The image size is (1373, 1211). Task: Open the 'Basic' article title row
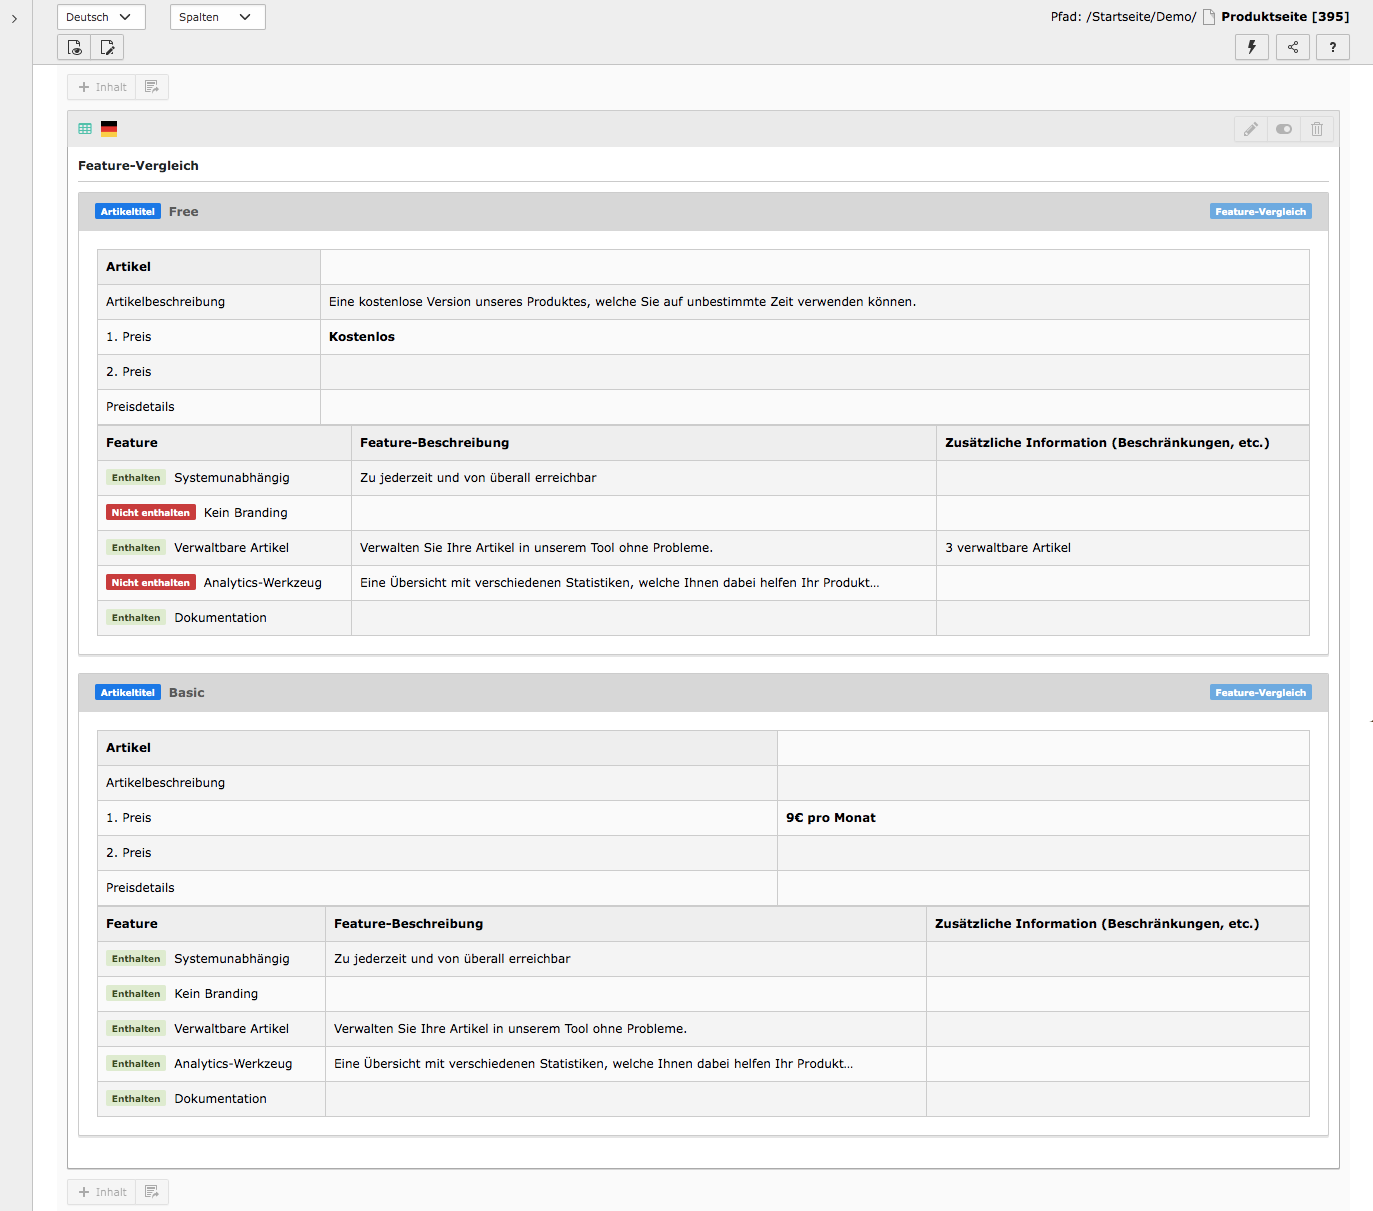tap(186, 693)
